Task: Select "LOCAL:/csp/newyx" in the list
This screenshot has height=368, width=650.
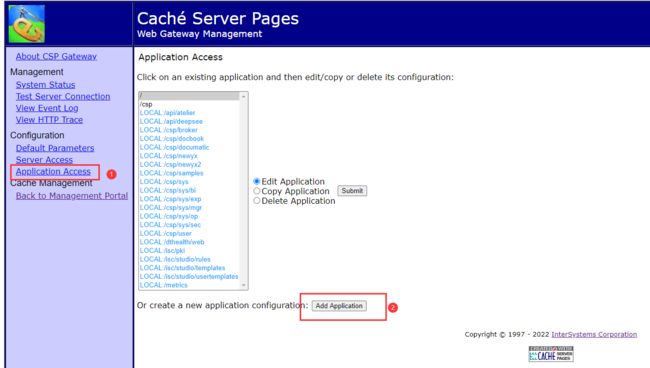Action: pyautogui.click(x=189, y=156)
